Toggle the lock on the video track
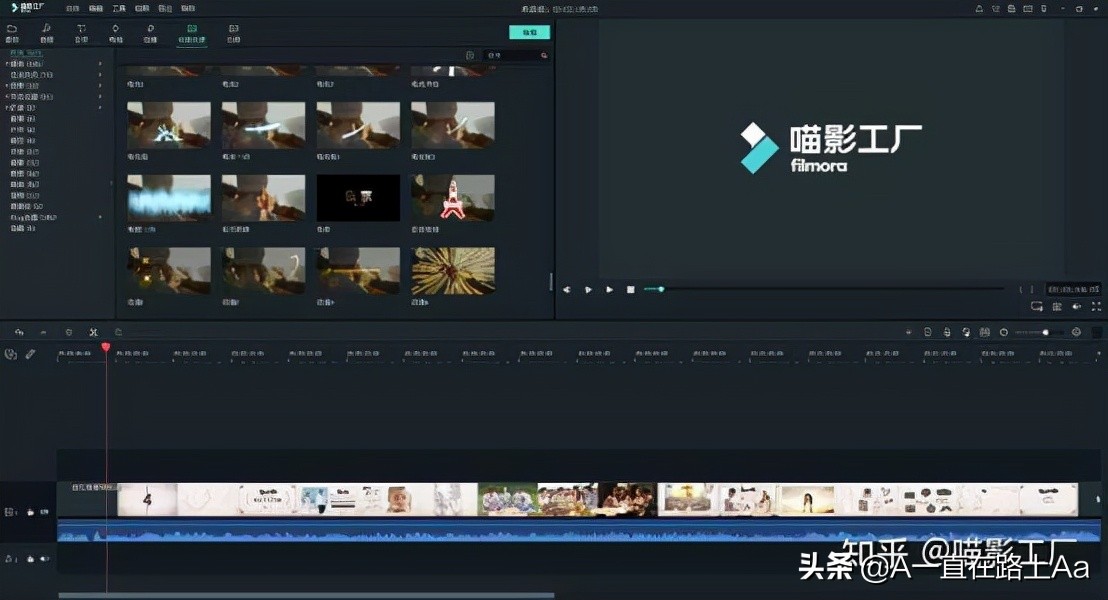Viewport: 1108px width, 600px height. coord(30,512)
